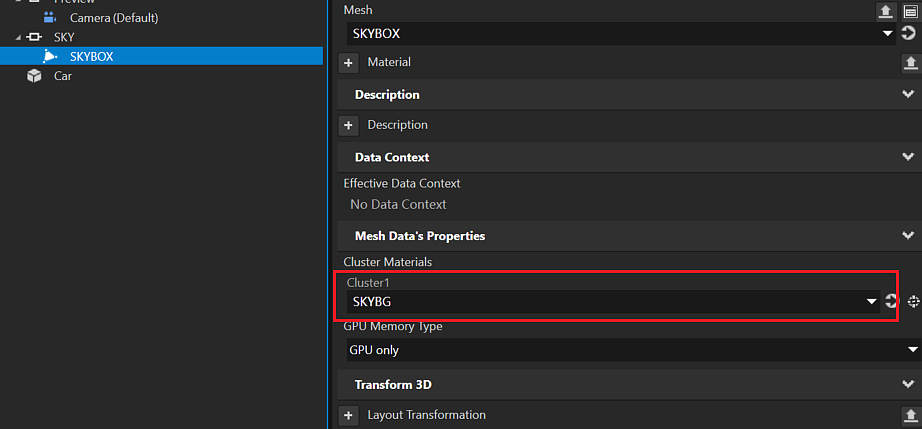Click the camera icon beside Camera (Default)

[50, 18]
